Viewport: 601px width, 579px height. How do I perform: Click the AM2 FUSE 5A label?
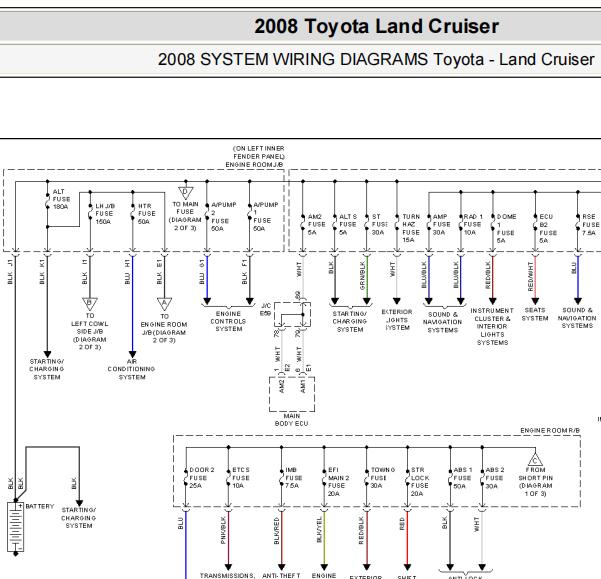tap(317, 224)
